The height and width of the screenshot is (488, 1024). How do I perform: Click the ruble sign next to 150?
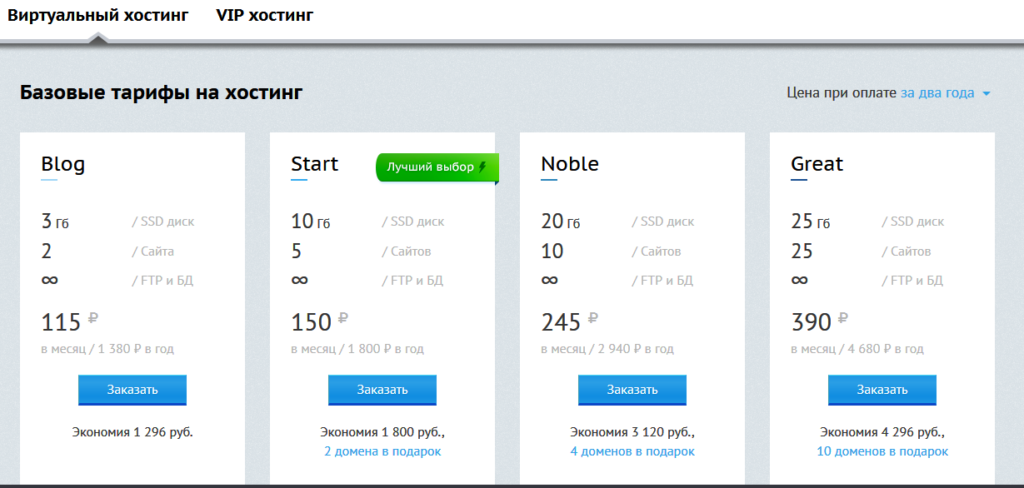click(343, 319)
